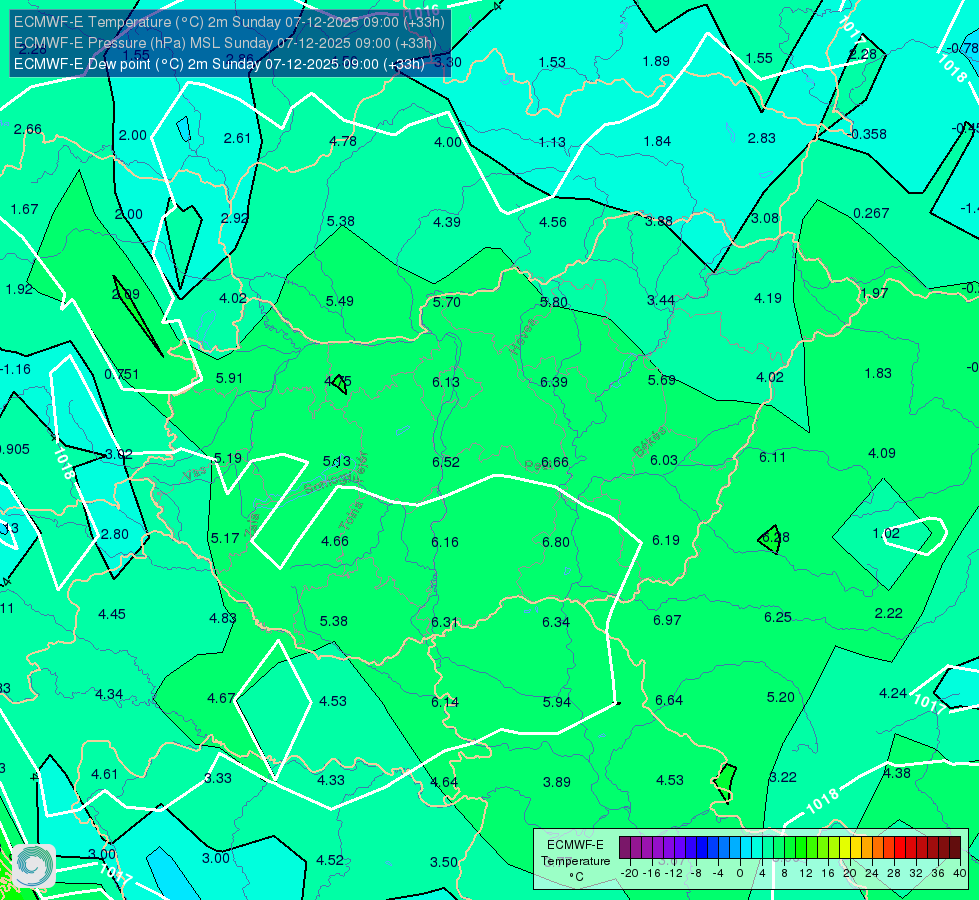The image size is (979, 900).
Task: Click the grid value 6.13
Action: pyautogui.click(x=446, y=382)
